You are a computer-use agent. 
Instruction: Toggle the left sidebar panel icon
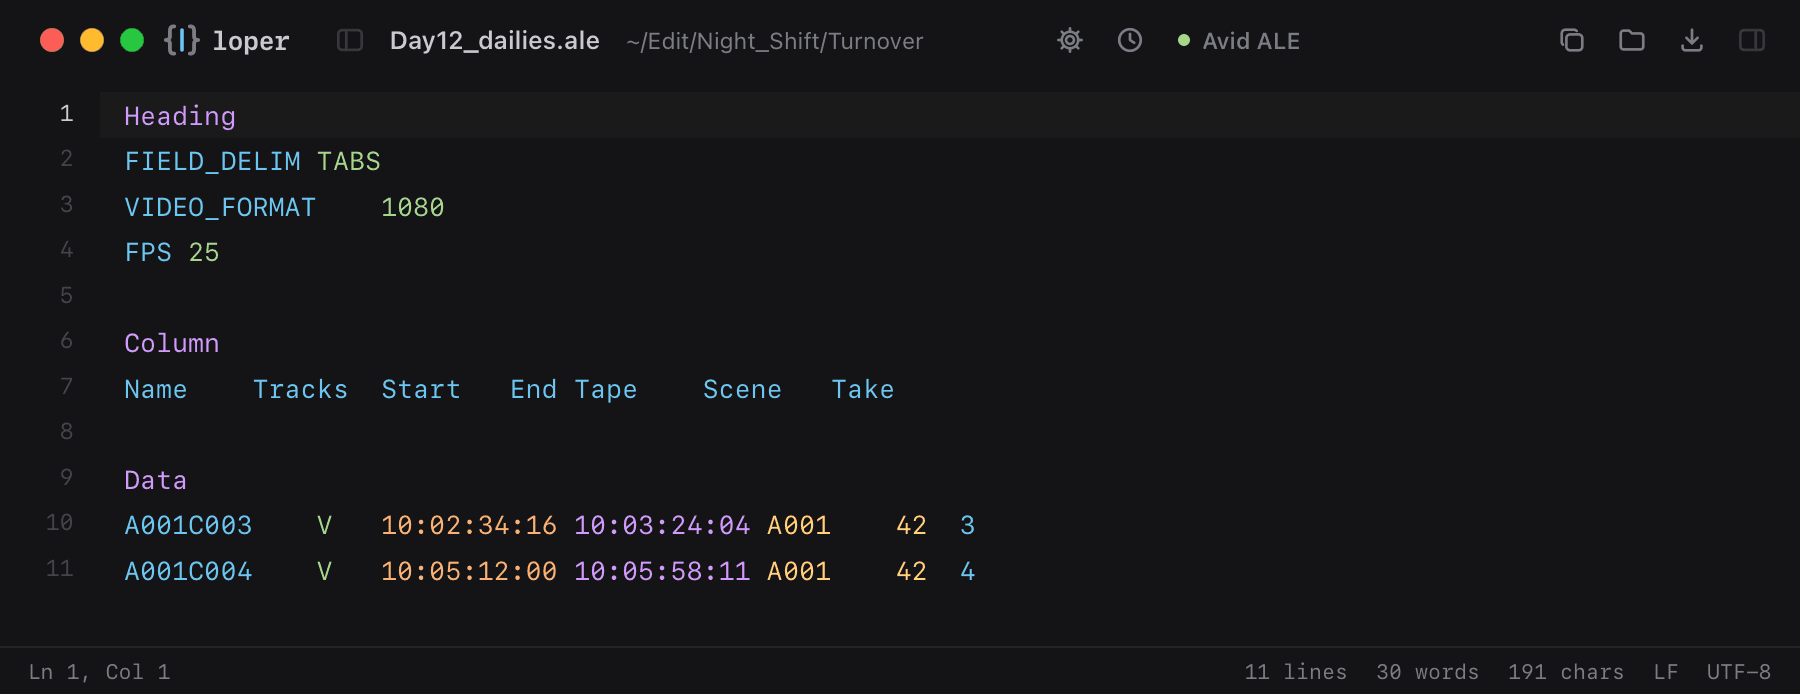pos(350,40)
